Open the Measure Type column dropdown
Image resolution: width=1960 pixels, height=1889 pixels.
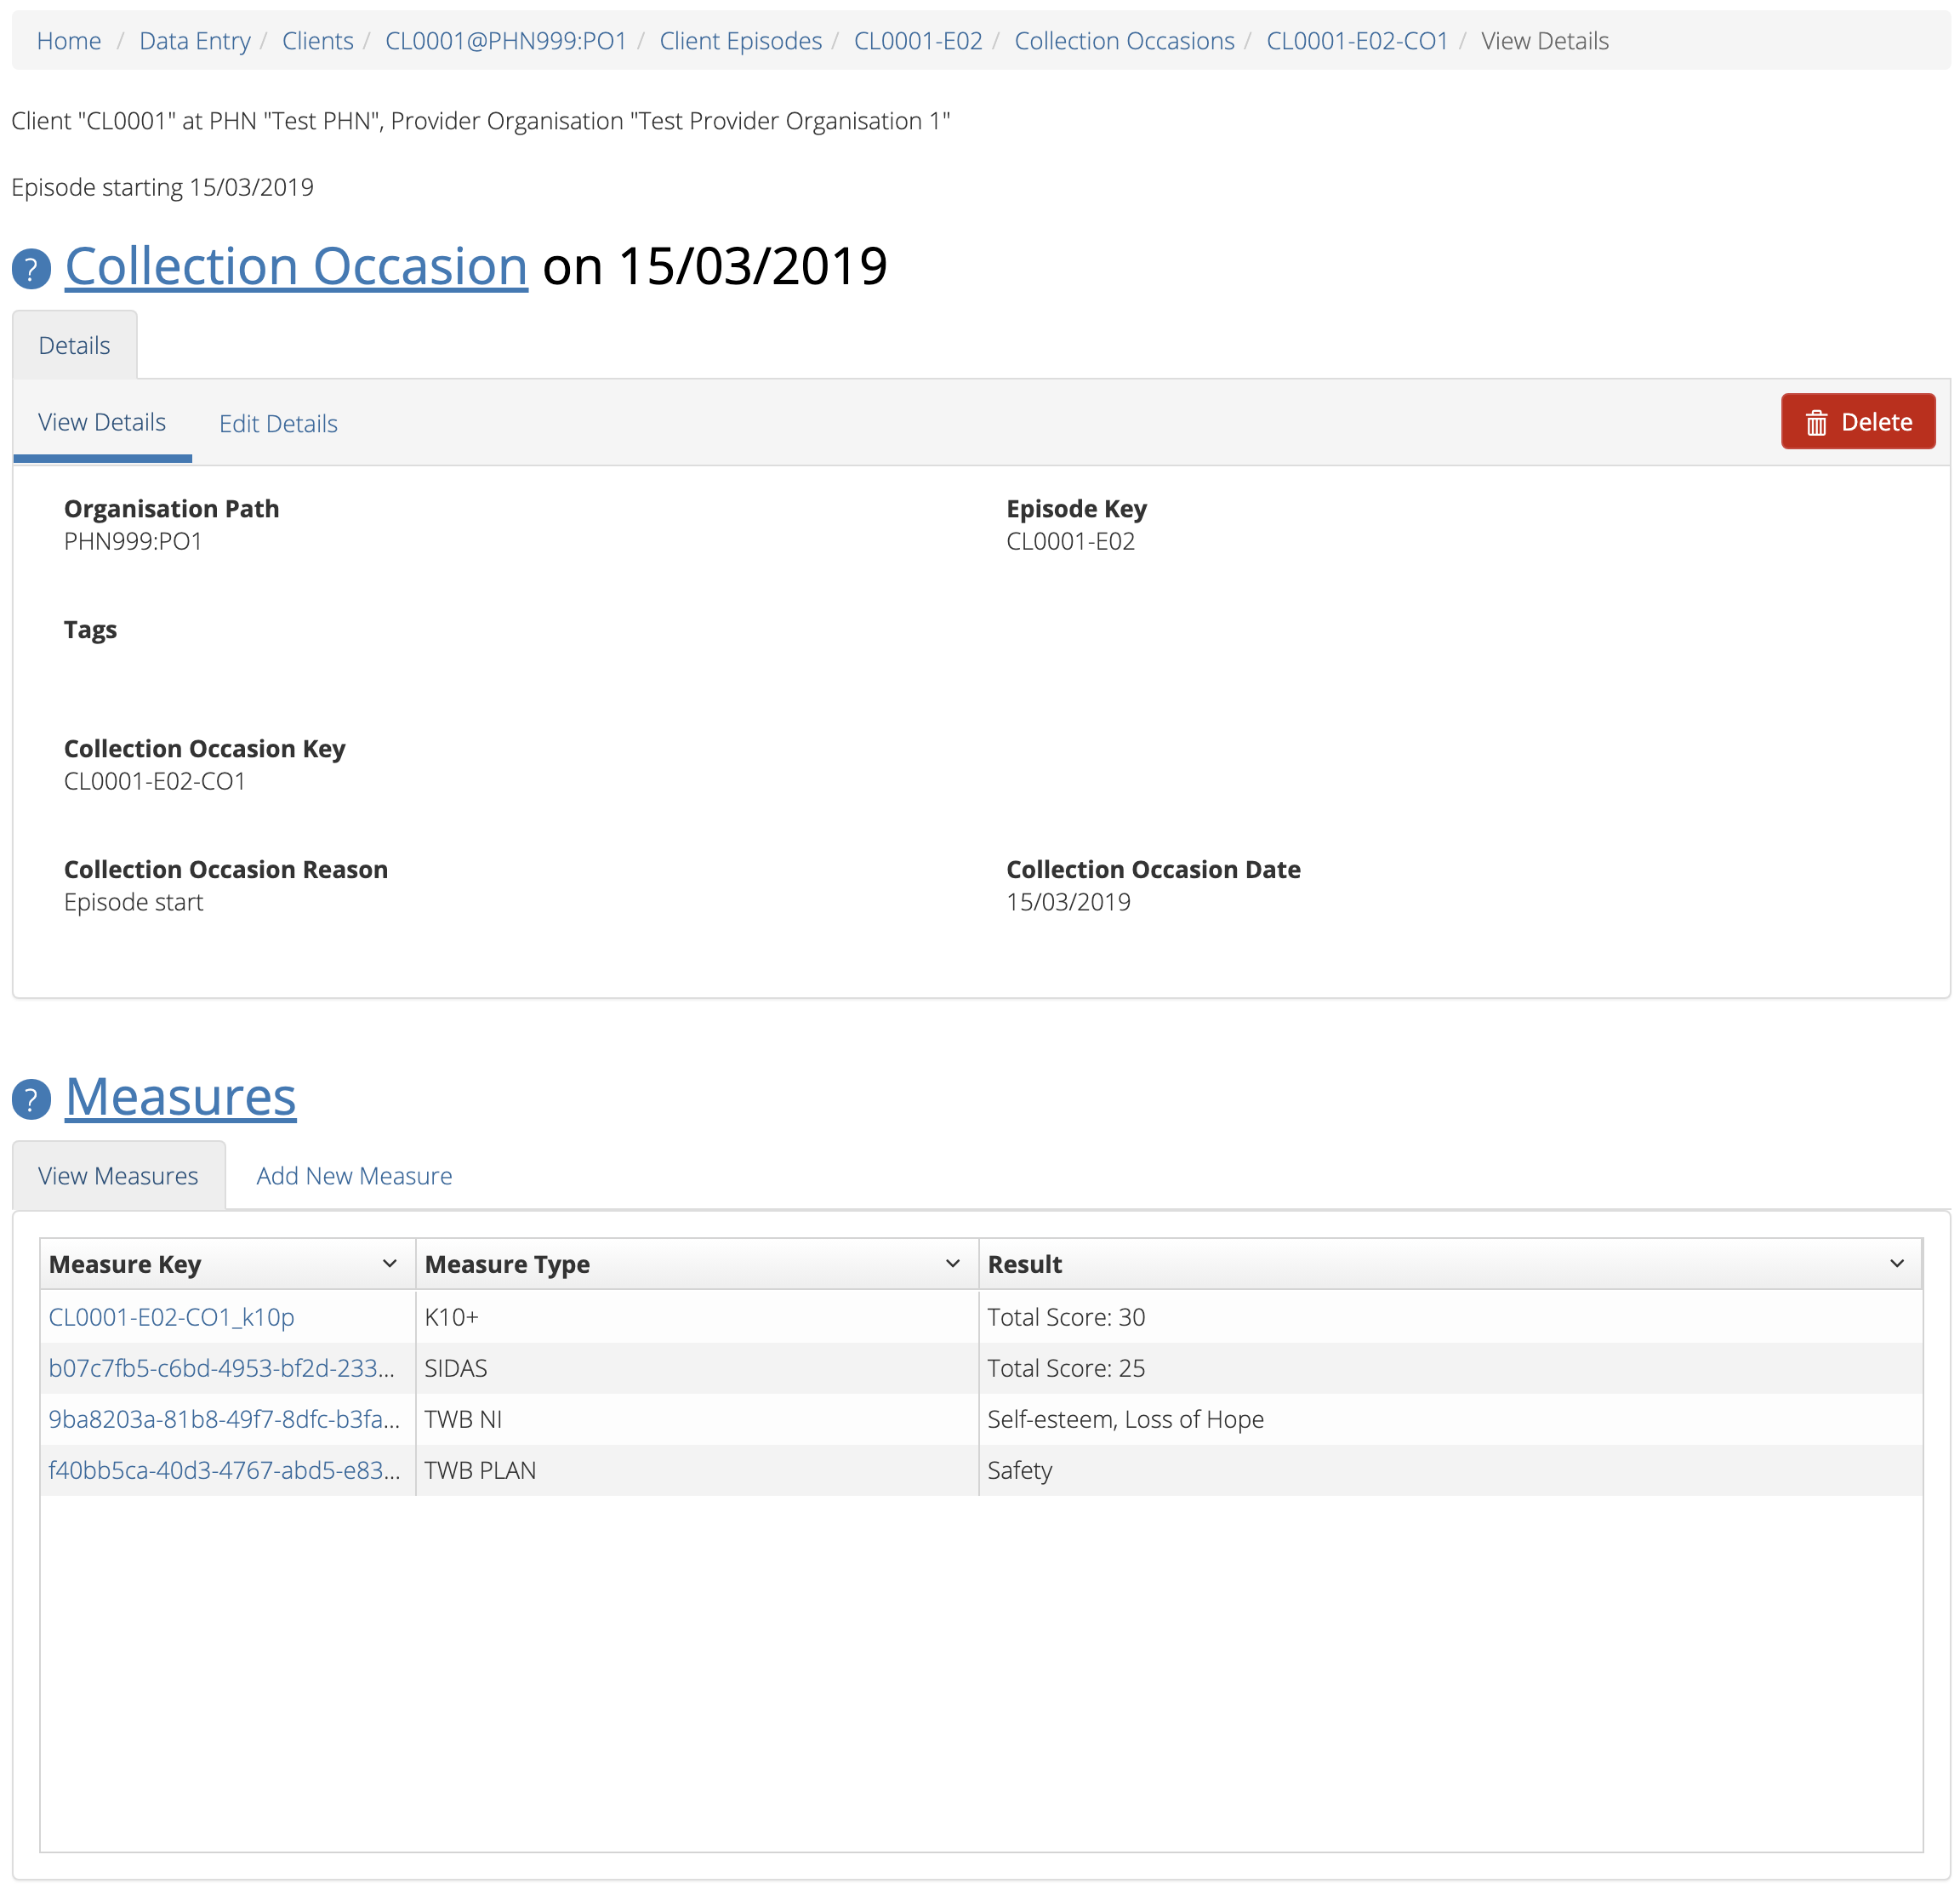tap(952, 1264)
